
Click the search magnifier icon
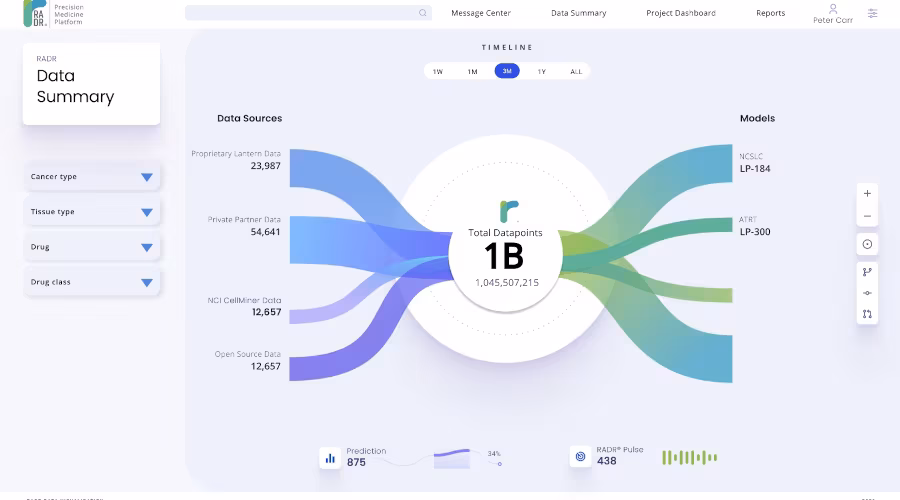click(422, 13)
